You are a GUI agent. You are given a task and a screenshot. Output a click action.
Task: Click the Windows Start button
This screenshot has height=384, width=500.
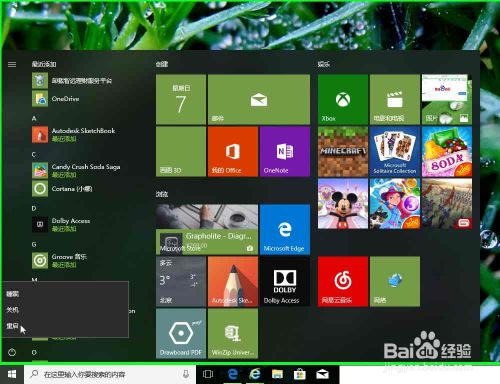(x=12, y=375)
